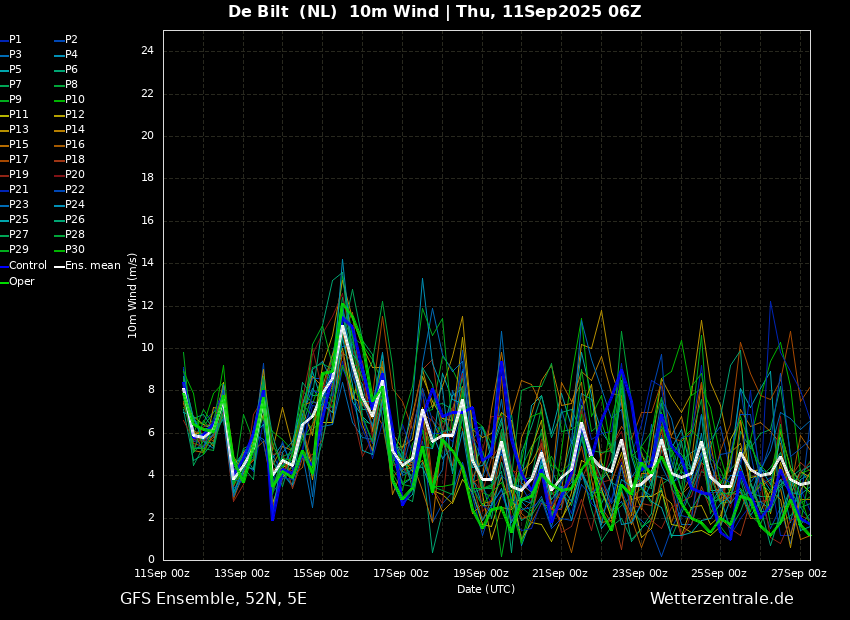
Task: Click the 27Sep 00z date label
Action: coord(799,573)
